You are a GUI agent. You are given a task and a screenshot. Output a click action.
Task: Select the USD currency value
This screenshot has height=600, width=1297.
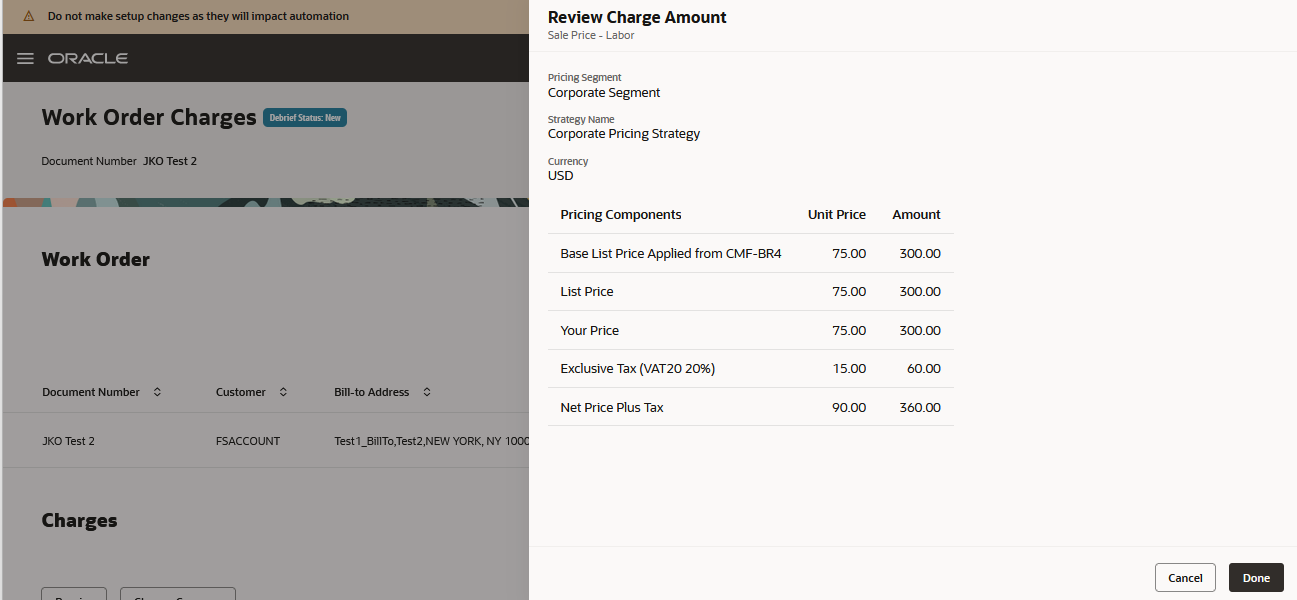click(x=561, y=176)
